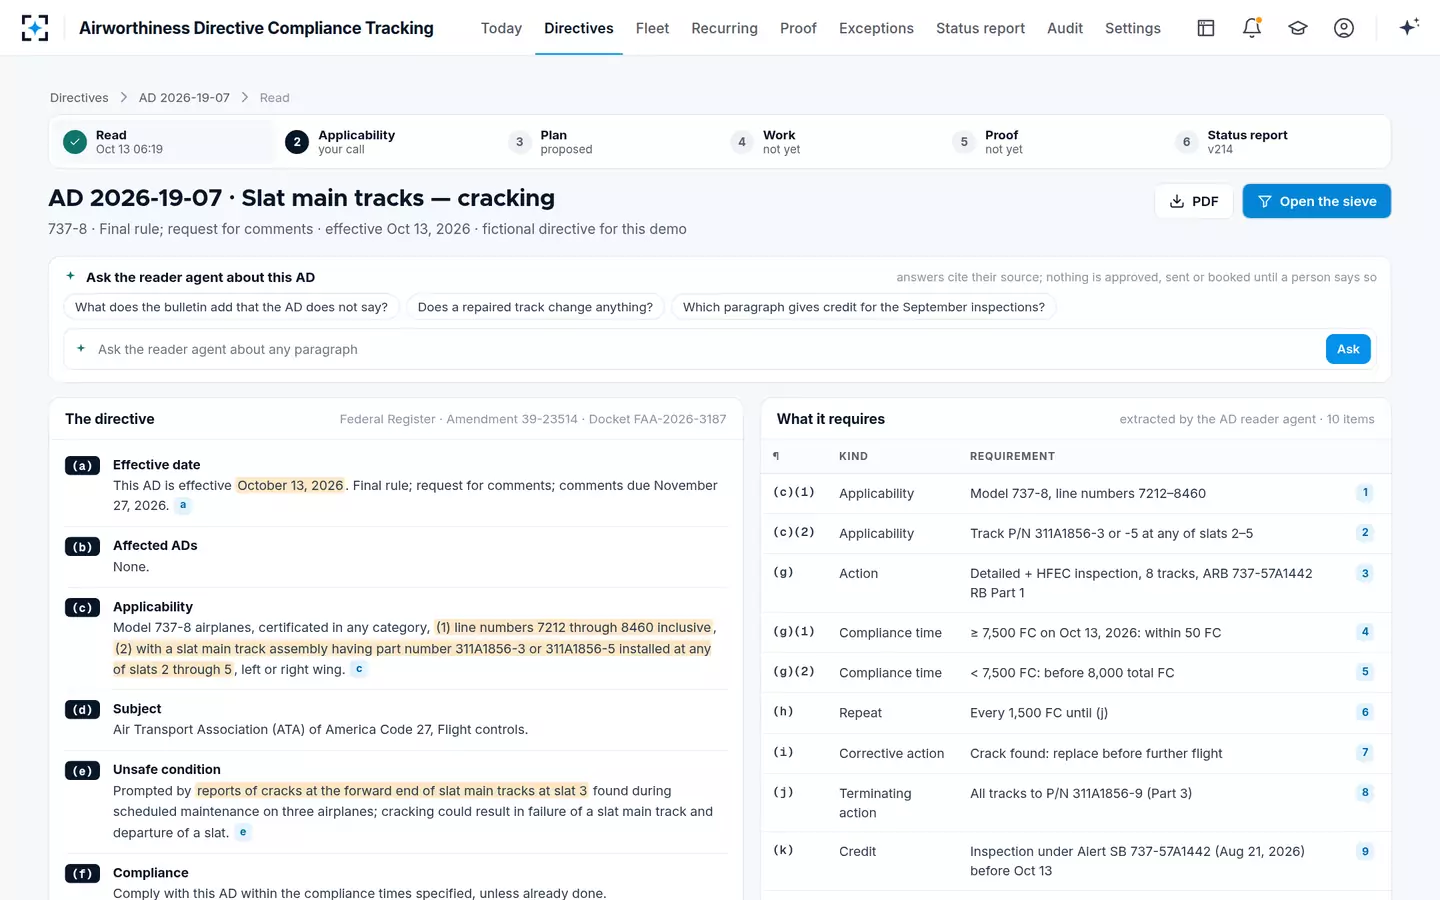
Task: Click reference badge 7 on Corrective action row
Action: 1365,753
